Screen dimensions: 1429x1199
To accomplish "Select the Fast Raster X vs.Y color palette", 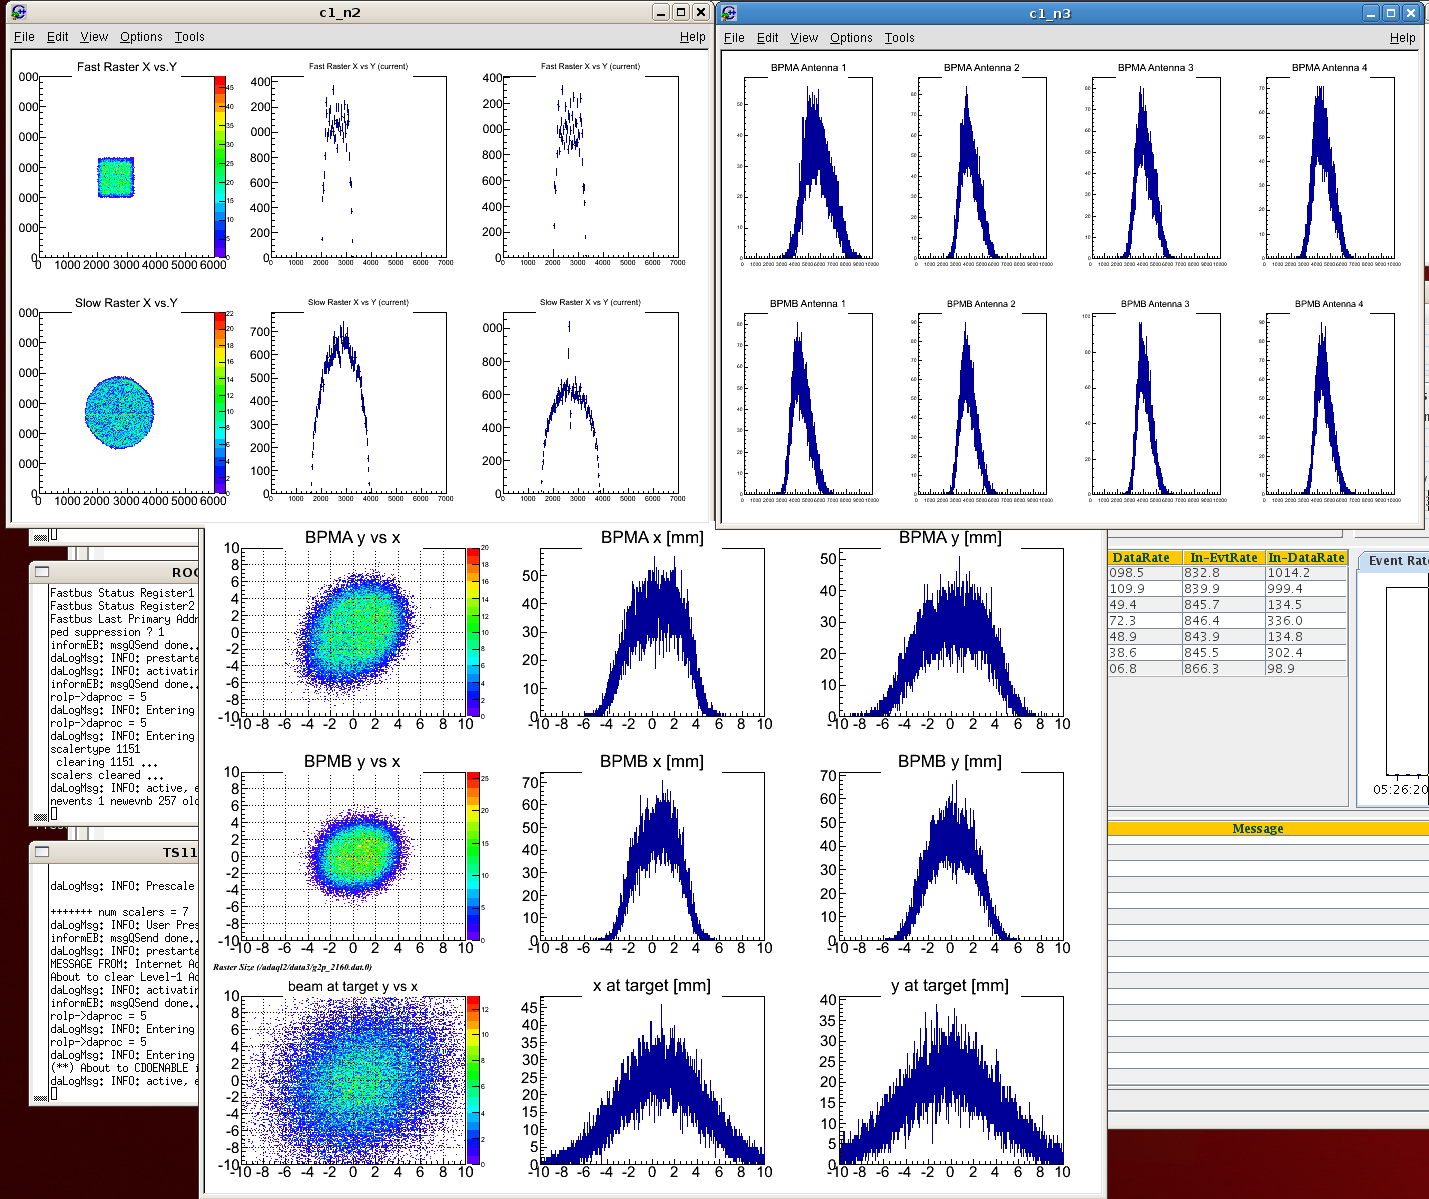I will tap(220, 166).
